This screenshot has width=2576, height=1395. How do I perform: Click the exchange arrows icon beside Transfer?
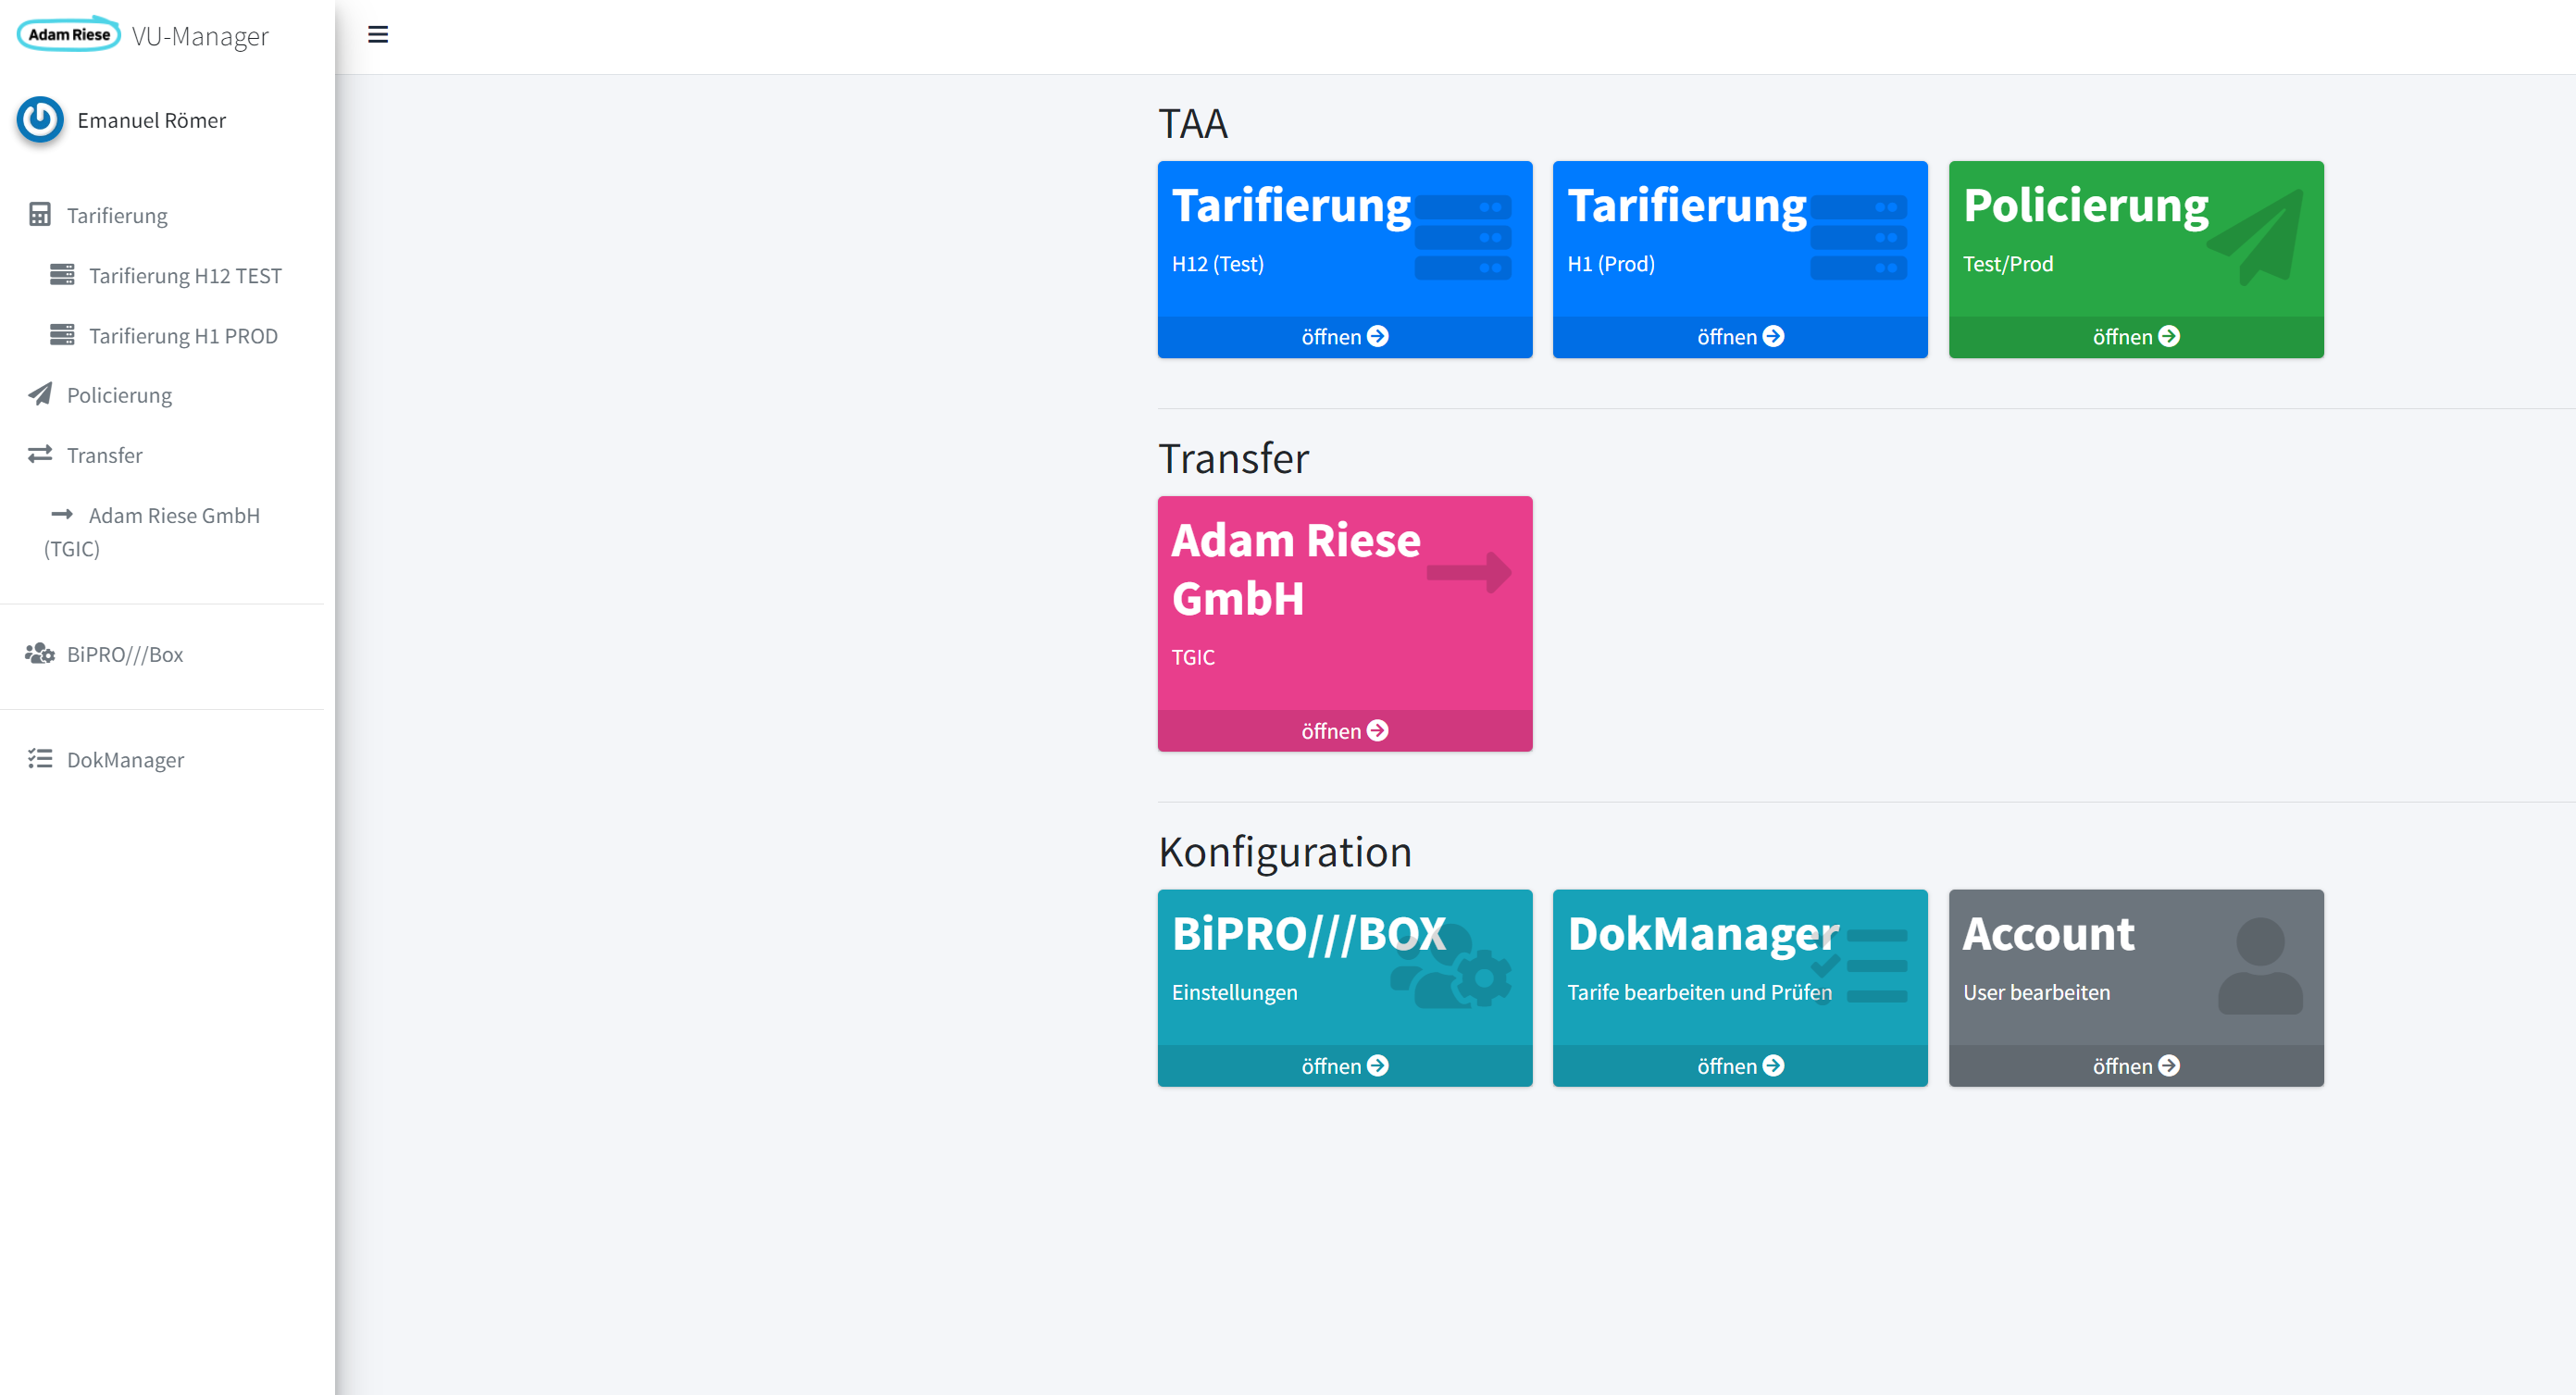pos(40,455)
